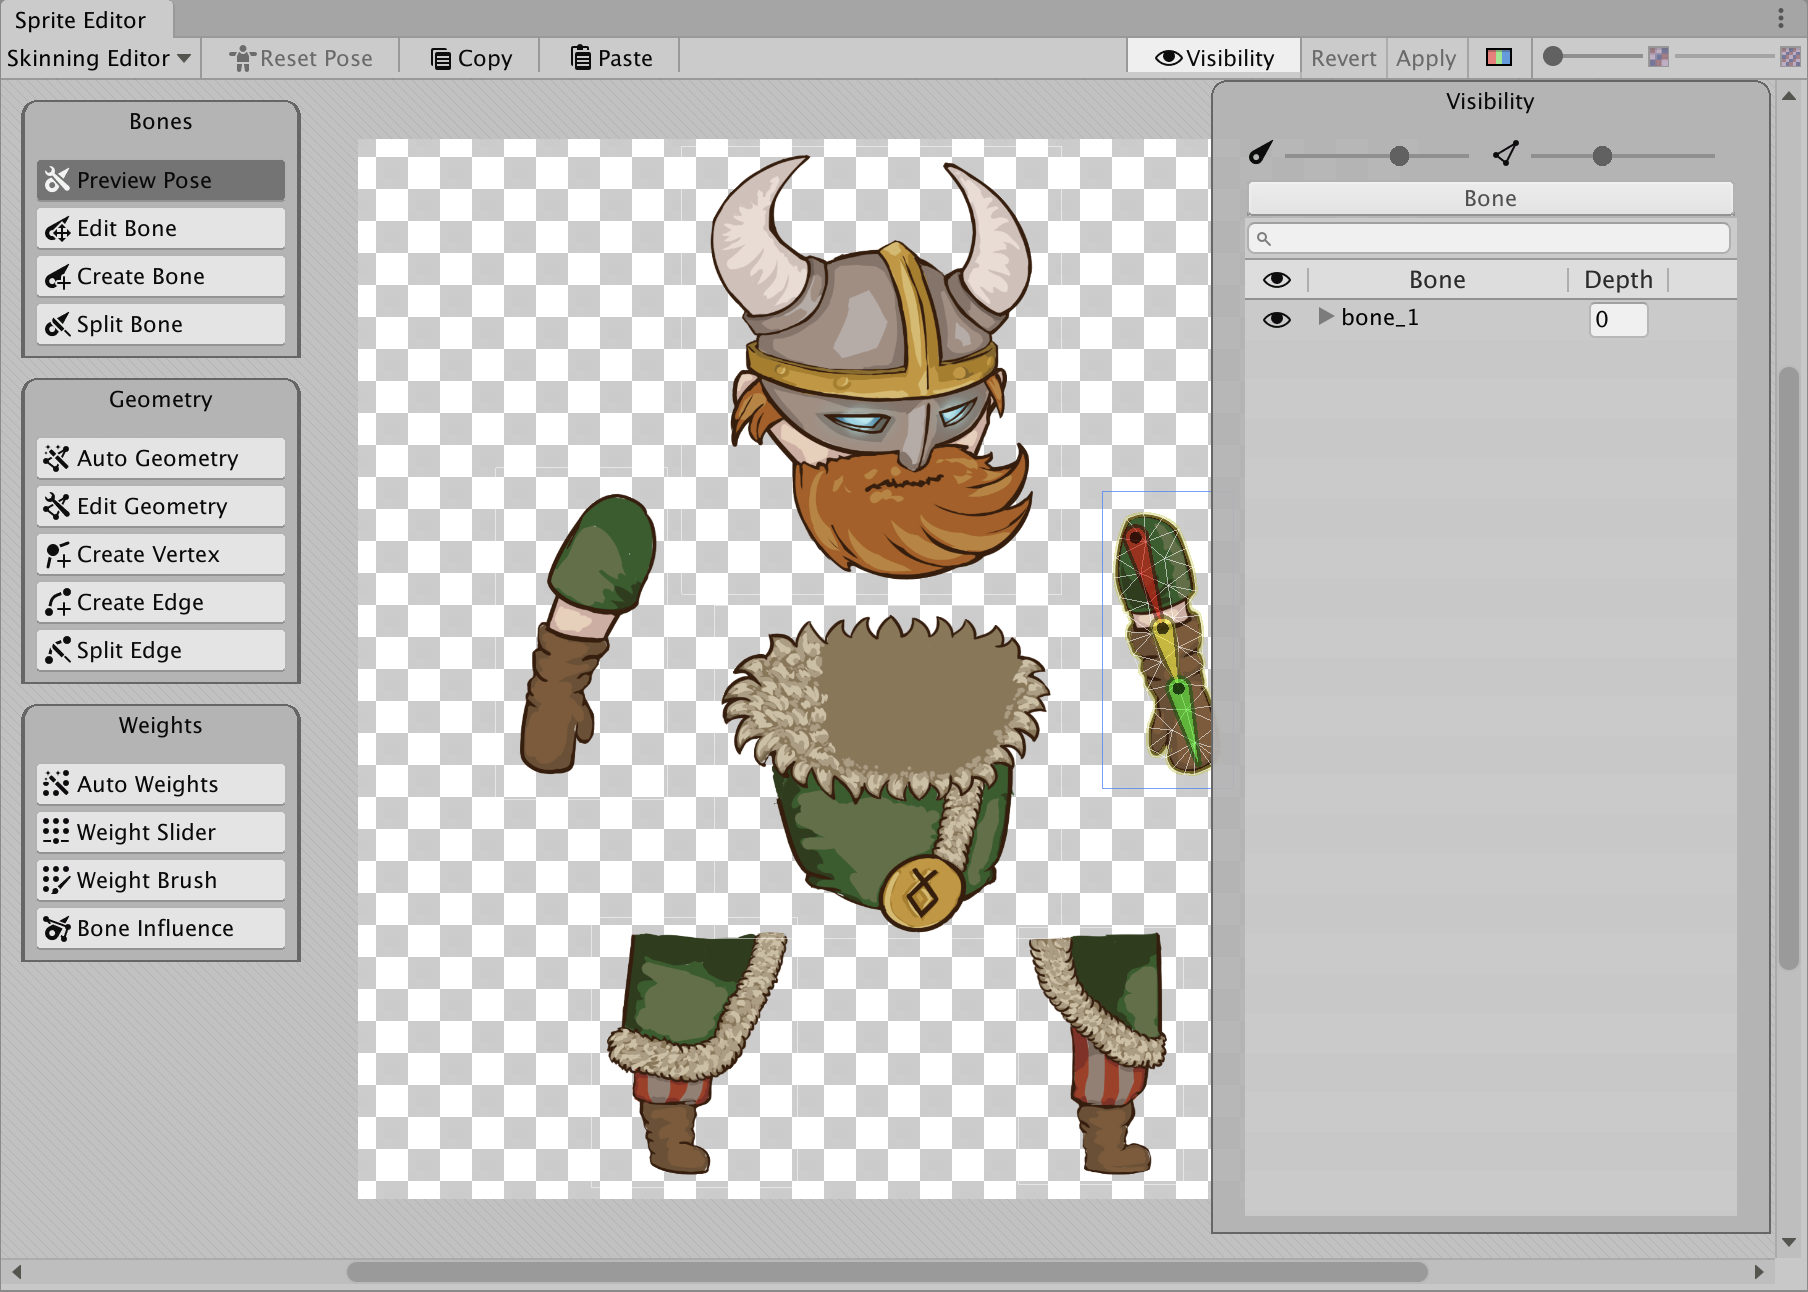Image resolution: width=1808 pixels, height=1292 pixels.
Task: Choose the Split Edge tool icon
Action: click(x=57, y=651)
